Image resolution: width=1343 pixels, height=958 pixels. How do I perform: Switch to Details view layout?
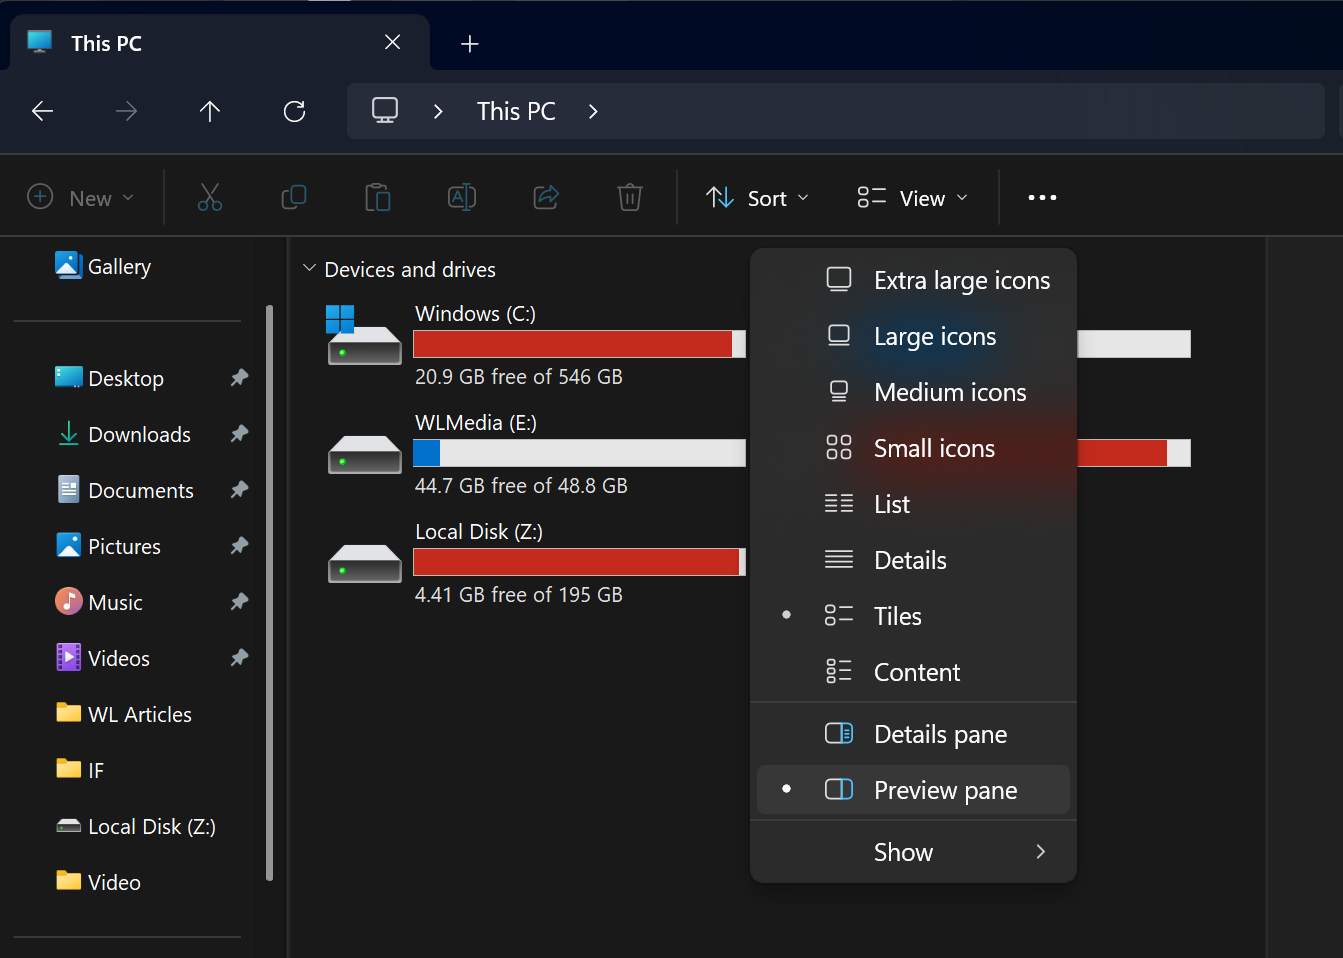tap(909, 560)
